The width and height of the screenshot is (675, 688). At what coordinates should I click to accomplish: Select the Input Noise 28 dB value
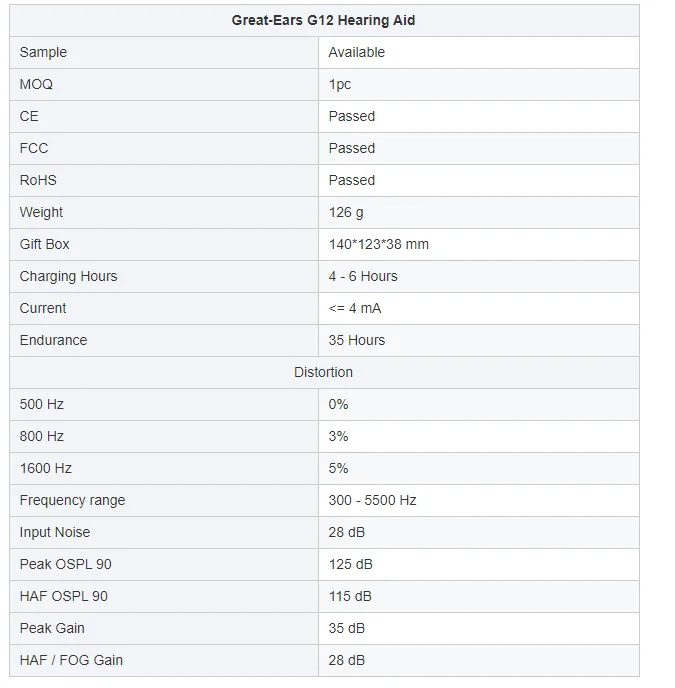[x=346, y=532]
